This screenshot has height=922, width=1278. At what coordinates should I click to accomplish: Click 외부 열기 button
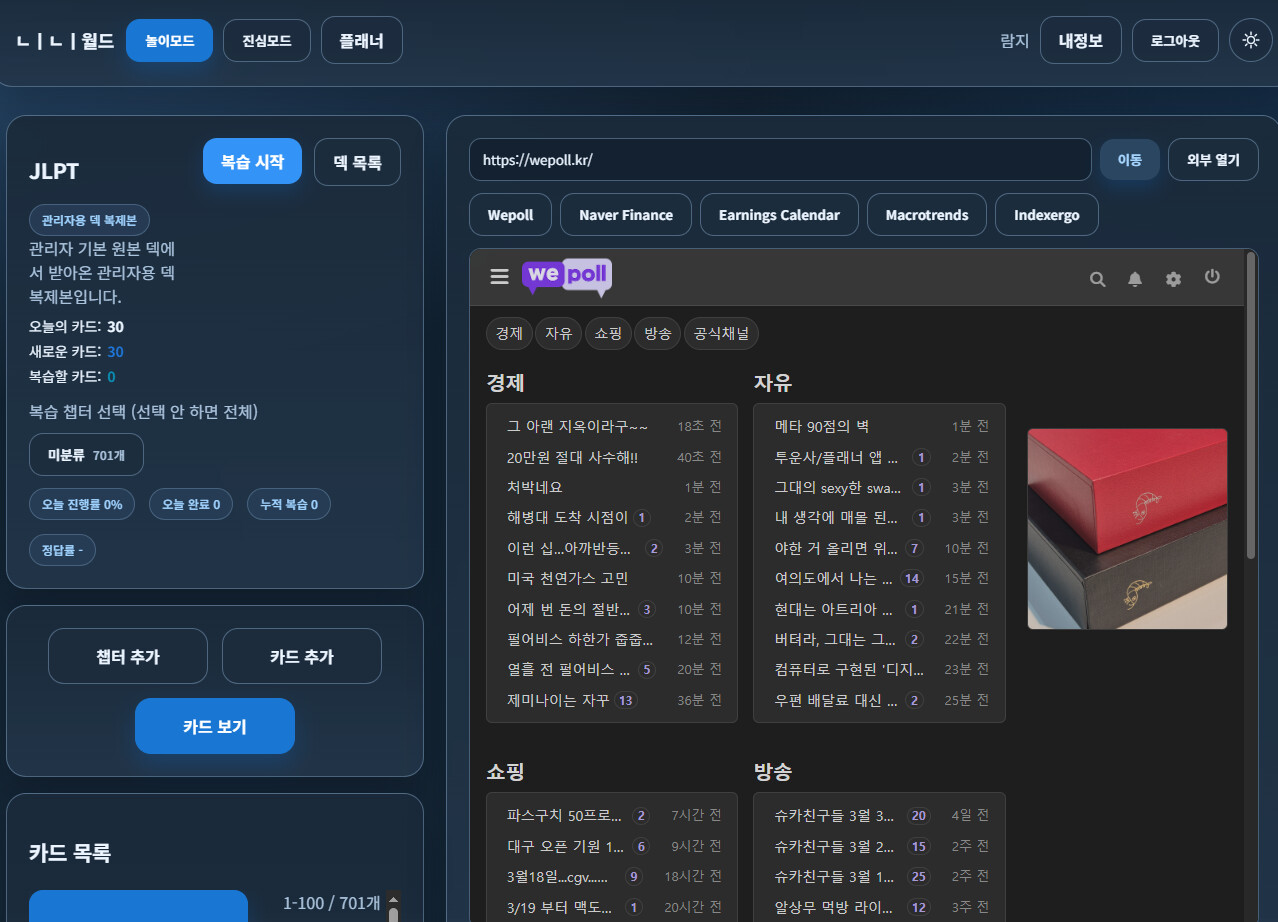pos(1213,160)
